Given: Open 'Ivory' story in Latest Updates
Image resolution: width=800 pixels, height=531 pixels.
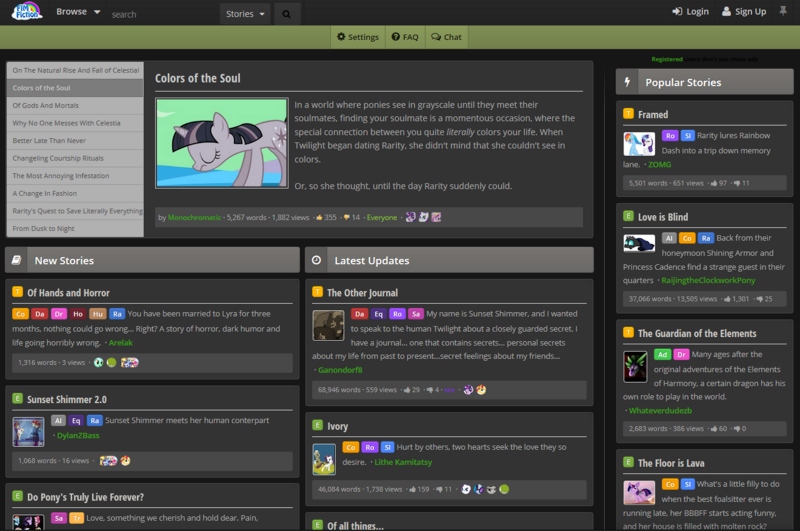Looking at the screenshot, I should 337,426.
